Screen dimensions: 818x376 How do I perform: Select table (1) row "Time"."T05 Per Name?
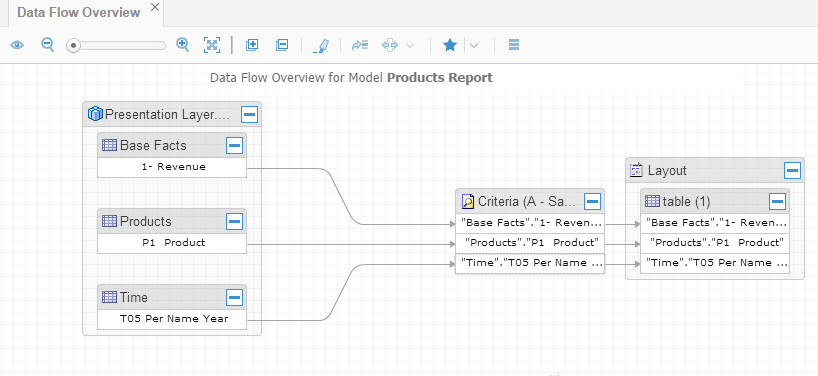[715, 263]
